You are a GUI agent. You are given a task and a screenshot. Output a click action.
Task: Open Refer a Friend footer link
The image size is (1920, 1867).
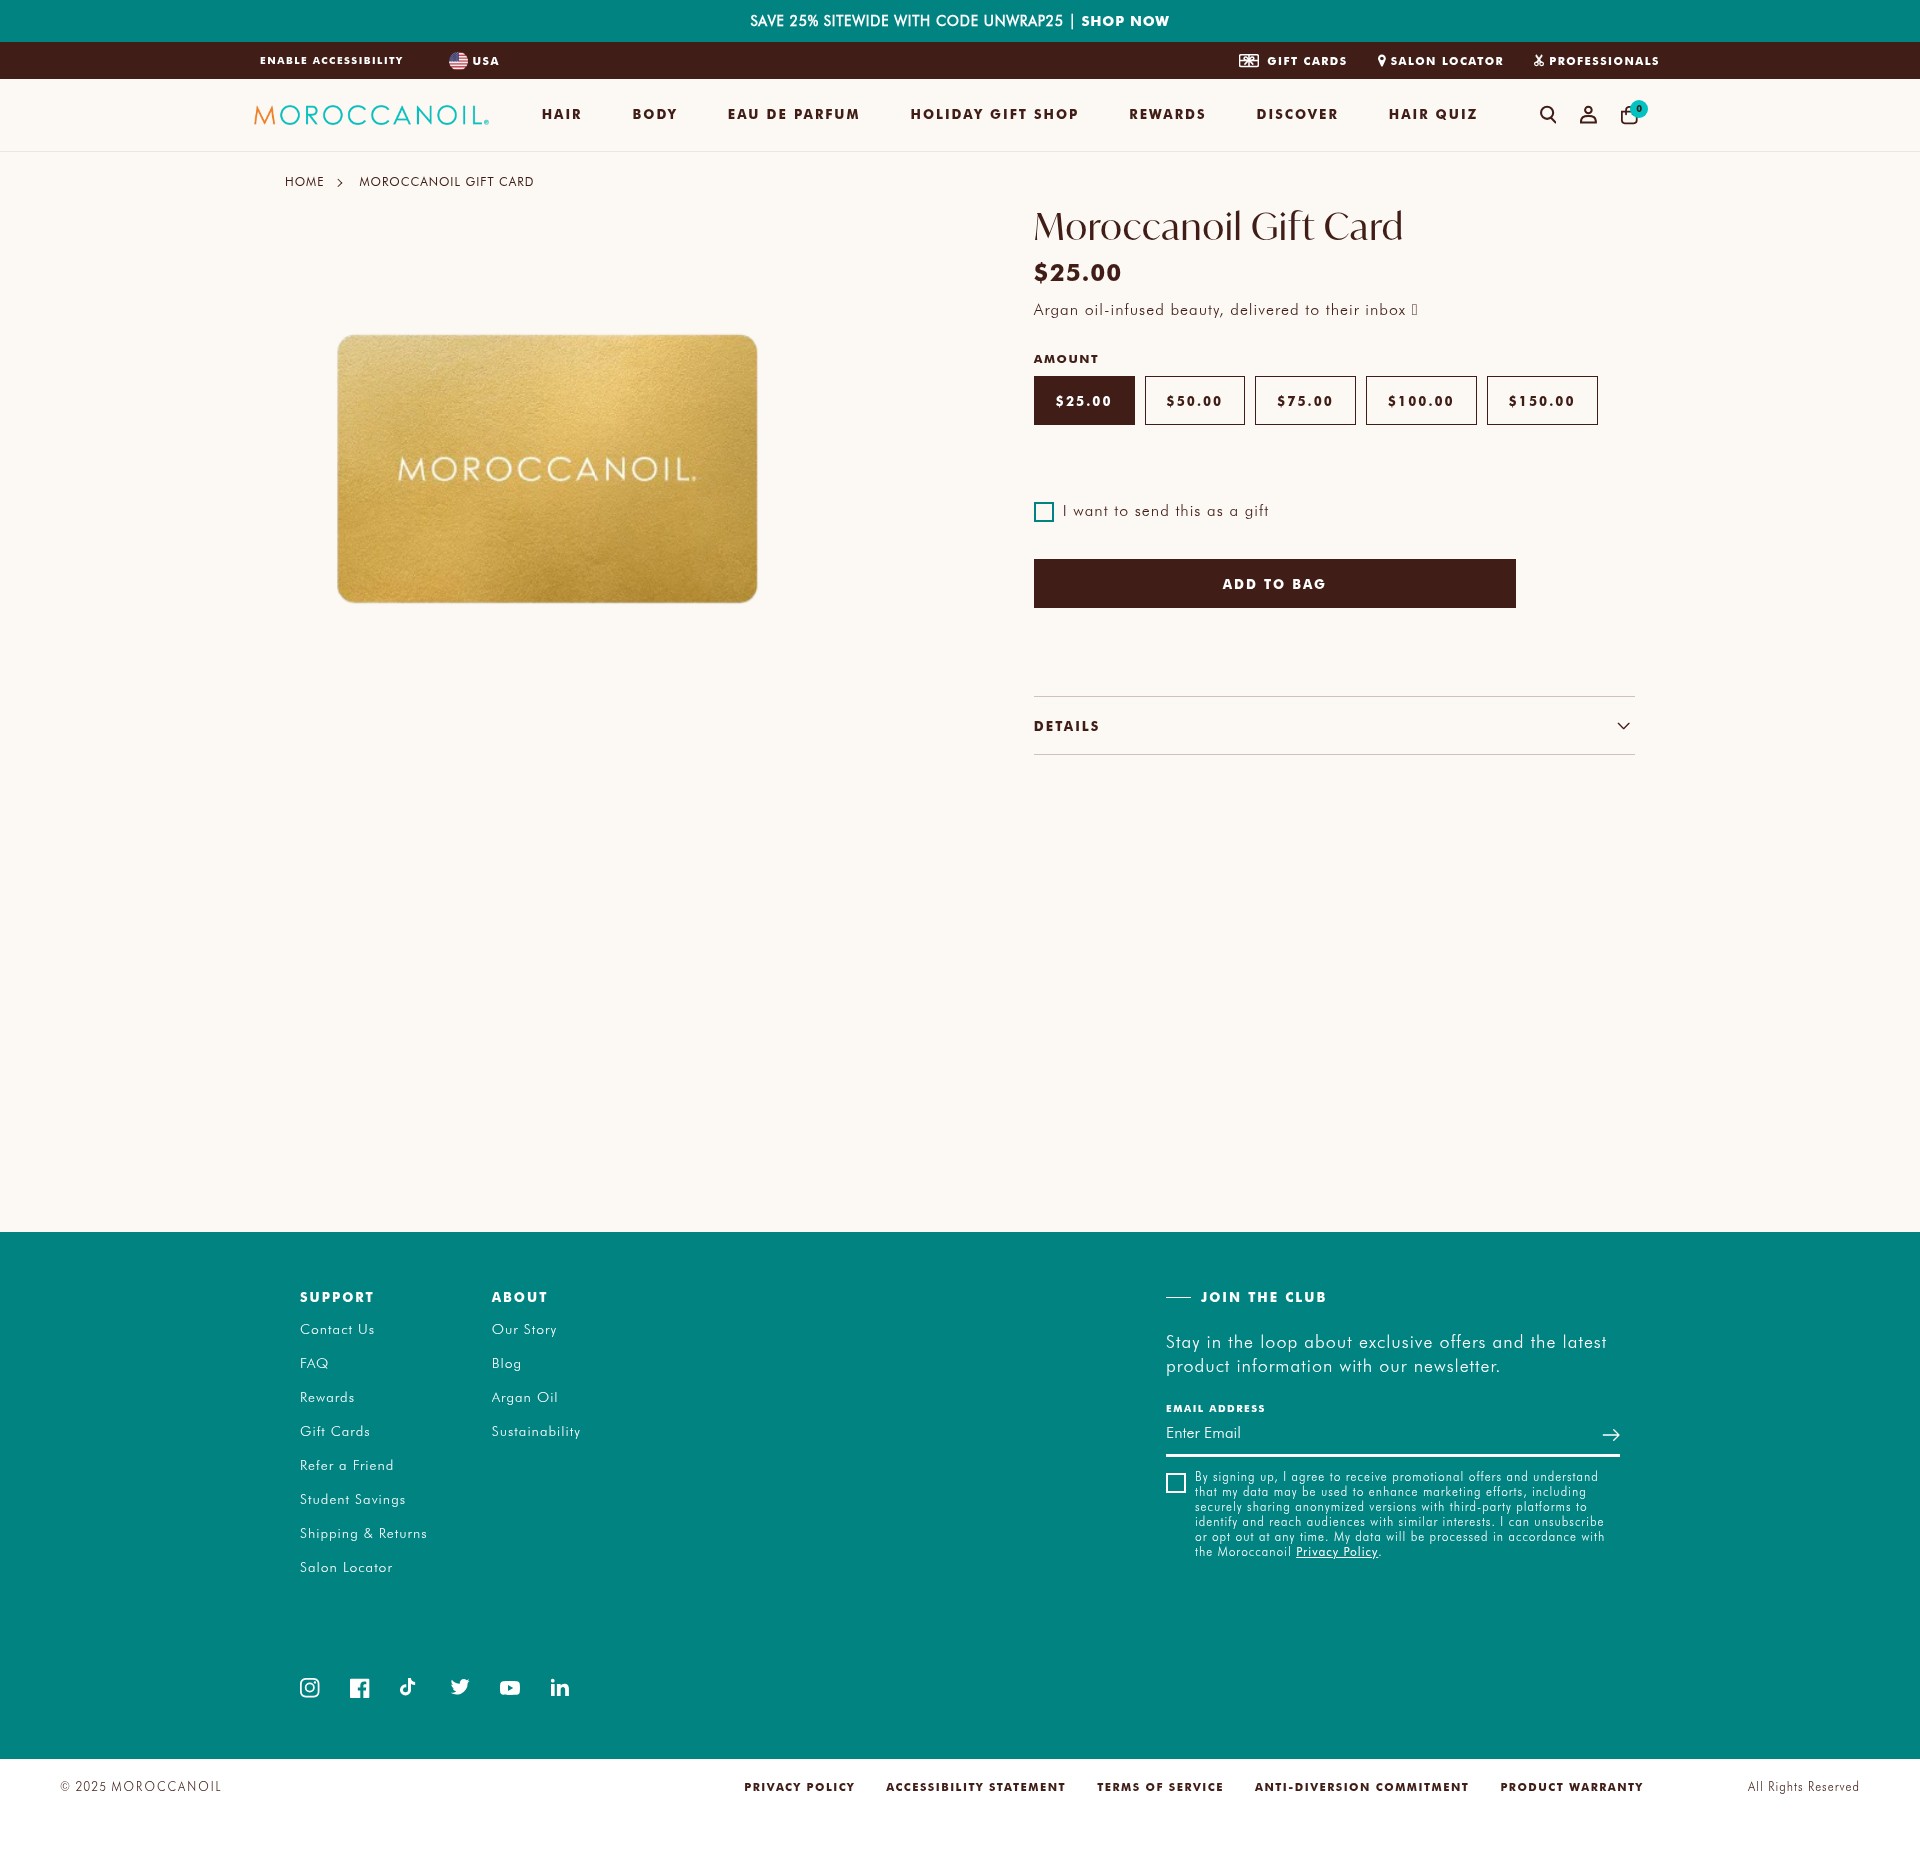[x=347, y=1466]
